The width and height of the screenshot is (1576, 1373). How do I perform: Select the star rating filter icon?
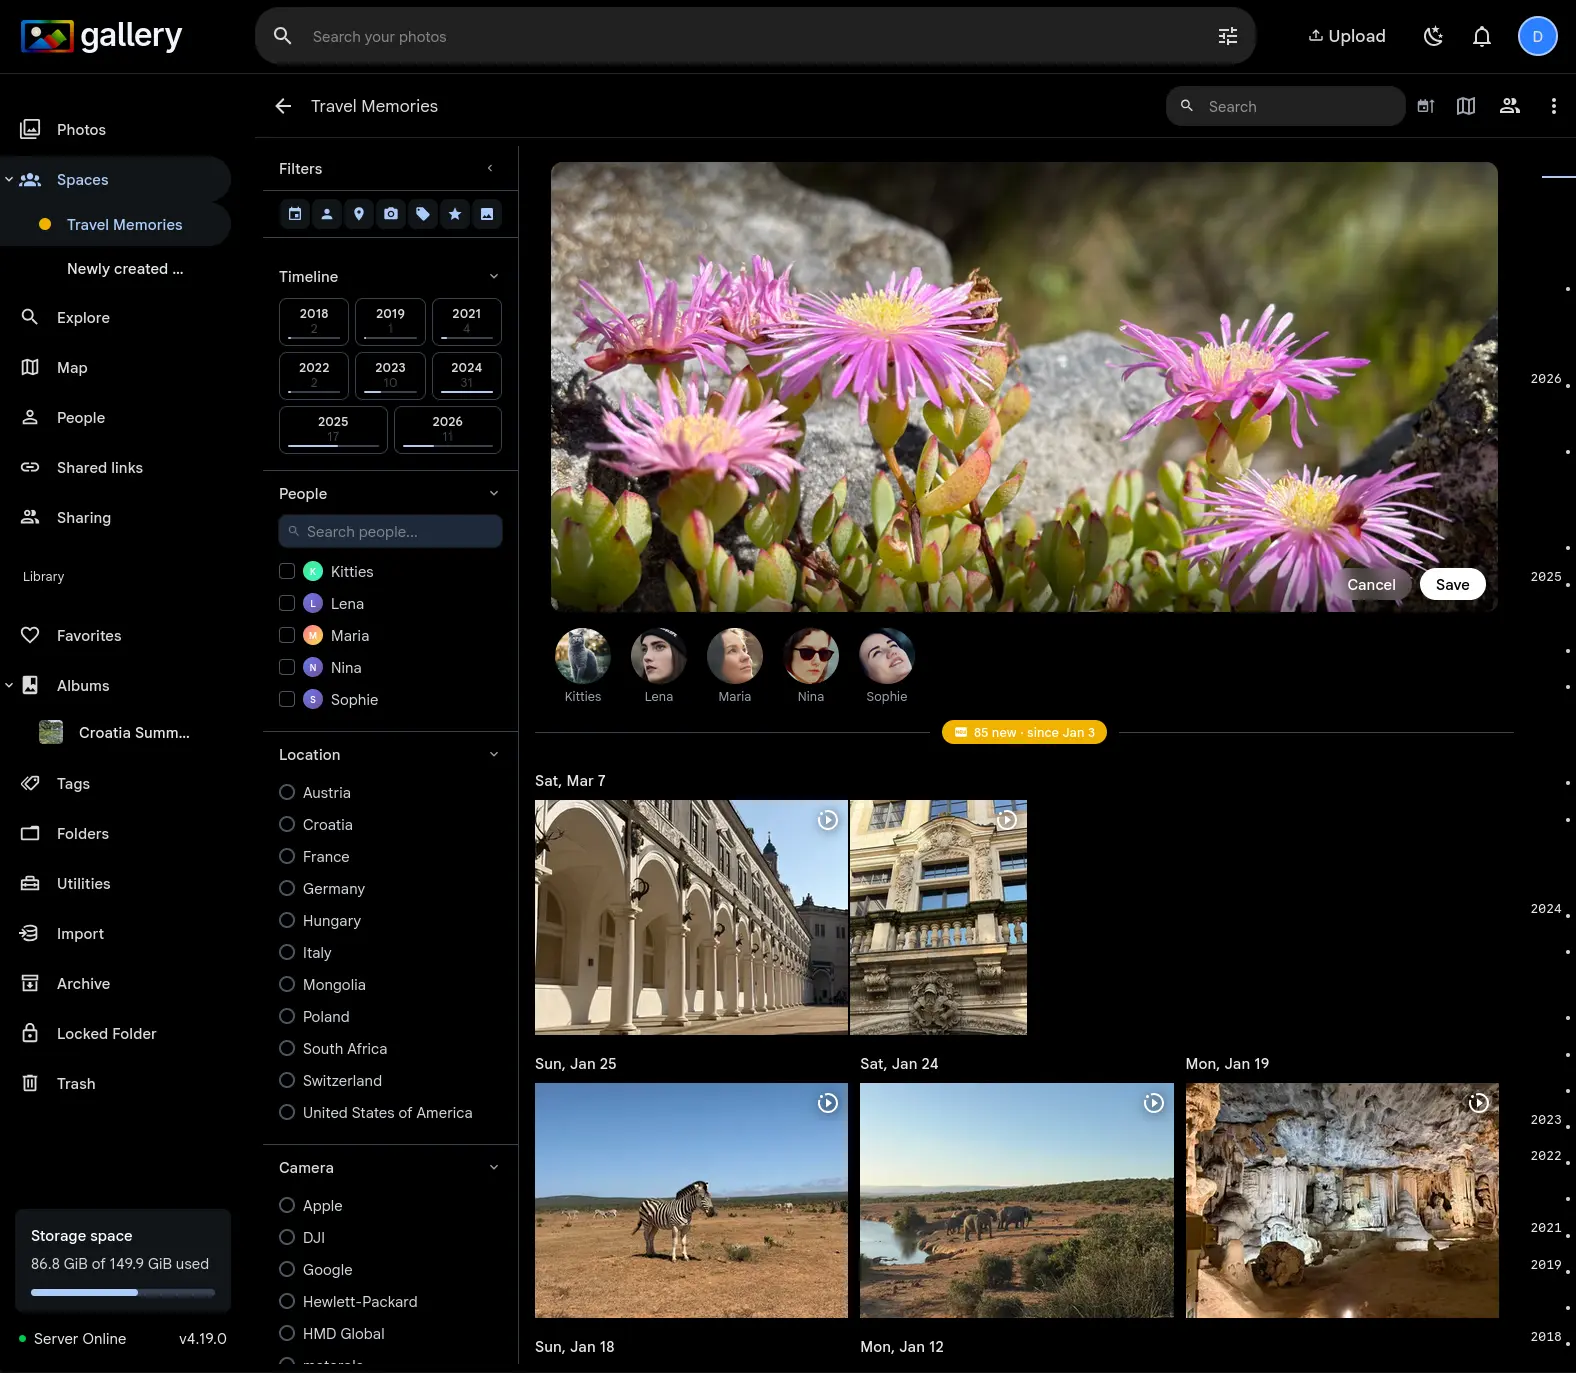coord(455,214)
